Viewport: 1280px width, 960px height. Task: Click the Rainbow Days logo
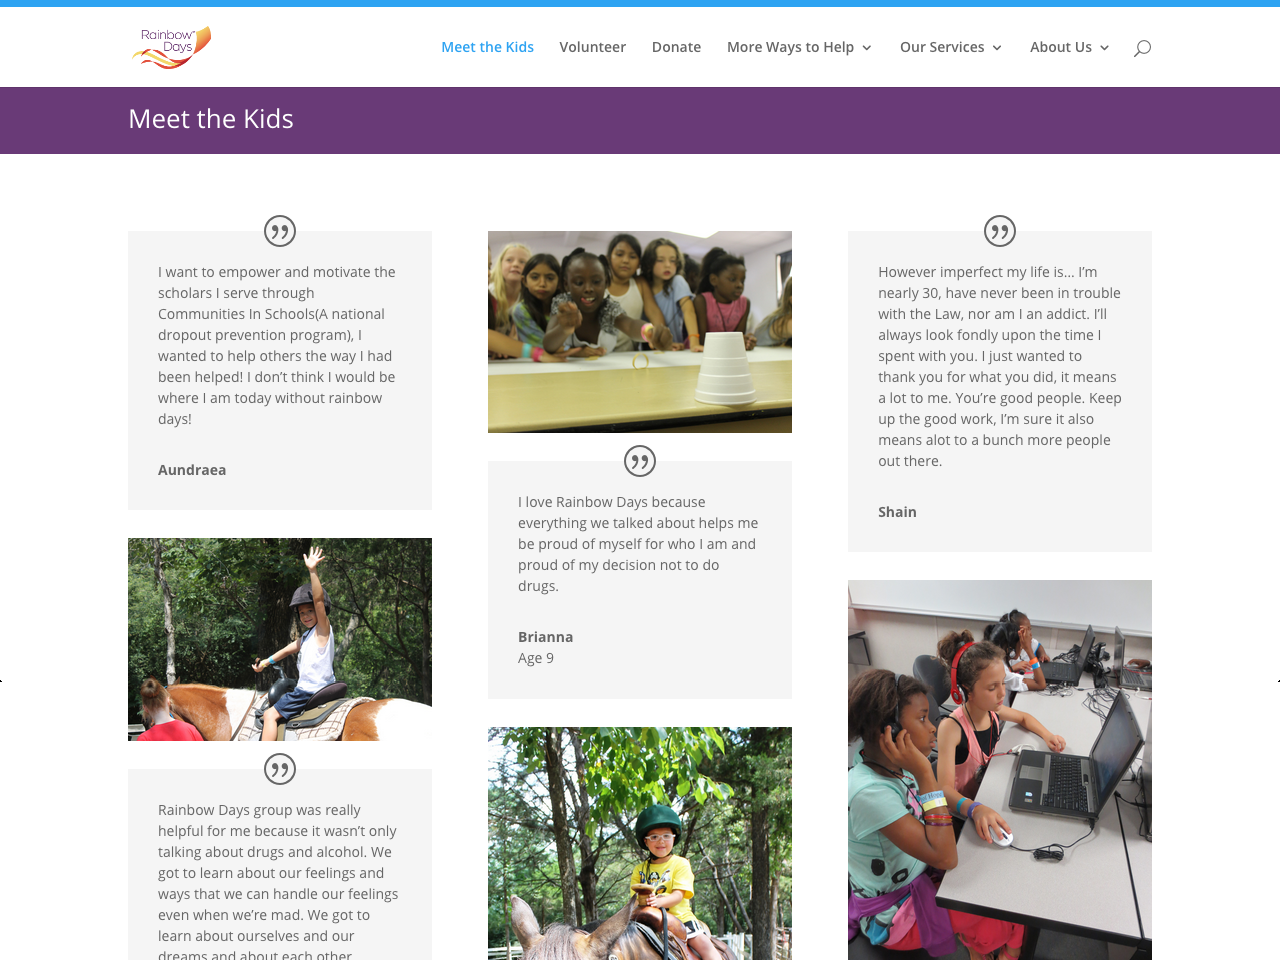click(x=171, y=47)
